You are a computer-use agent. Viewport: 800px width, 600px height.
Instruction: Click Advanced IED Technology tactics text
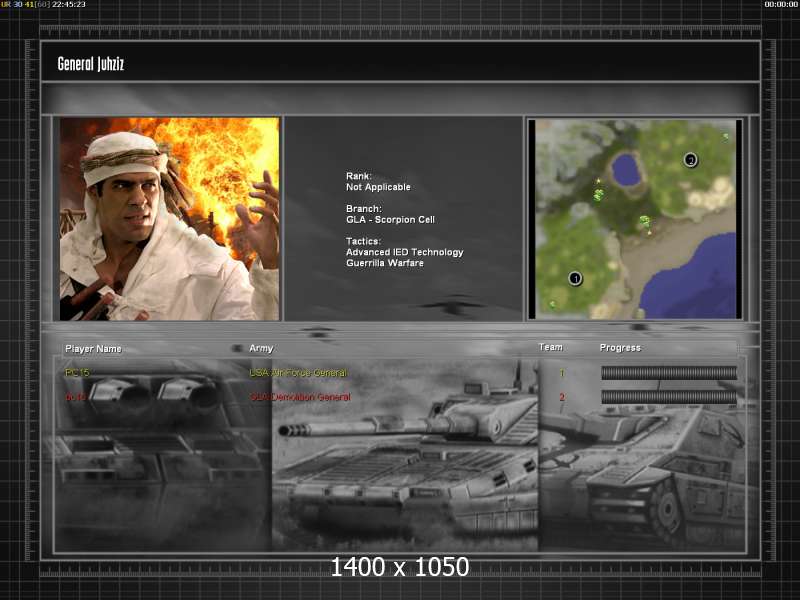point(405,252)
